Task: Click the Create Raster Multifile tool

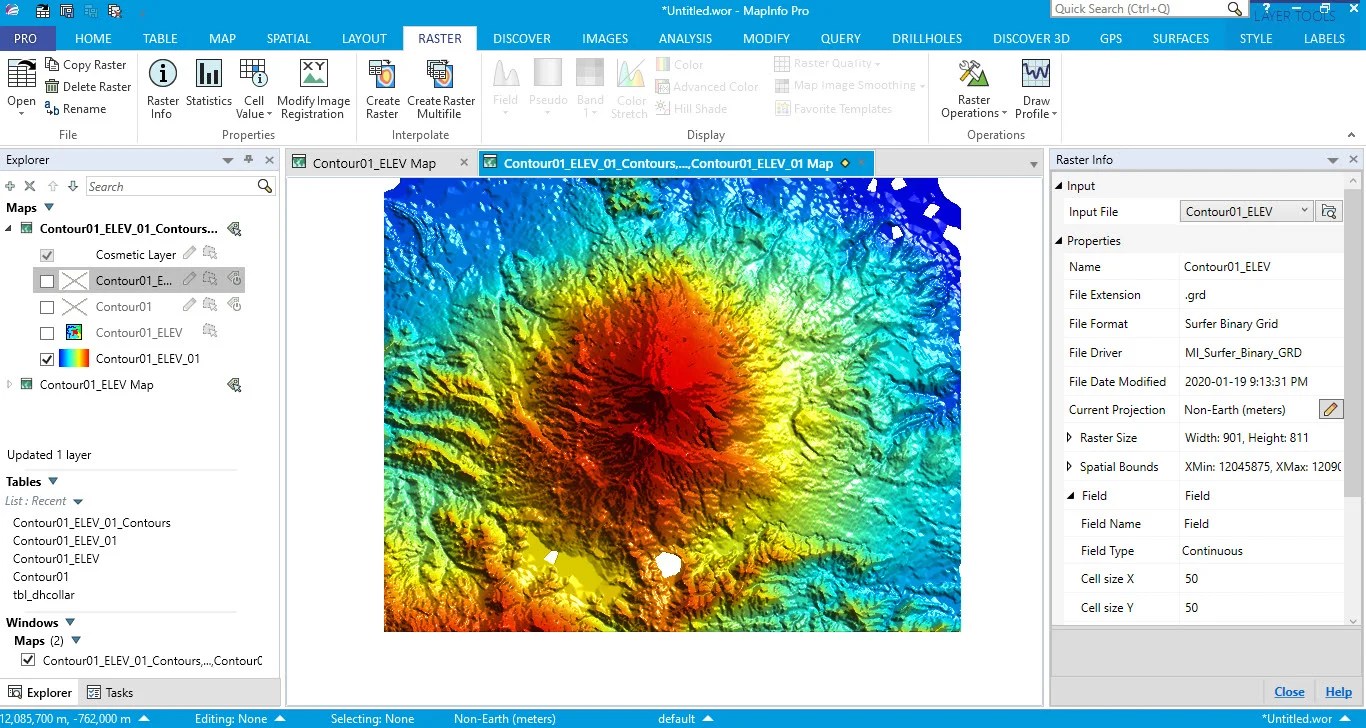Action: (x=441, y=87)
